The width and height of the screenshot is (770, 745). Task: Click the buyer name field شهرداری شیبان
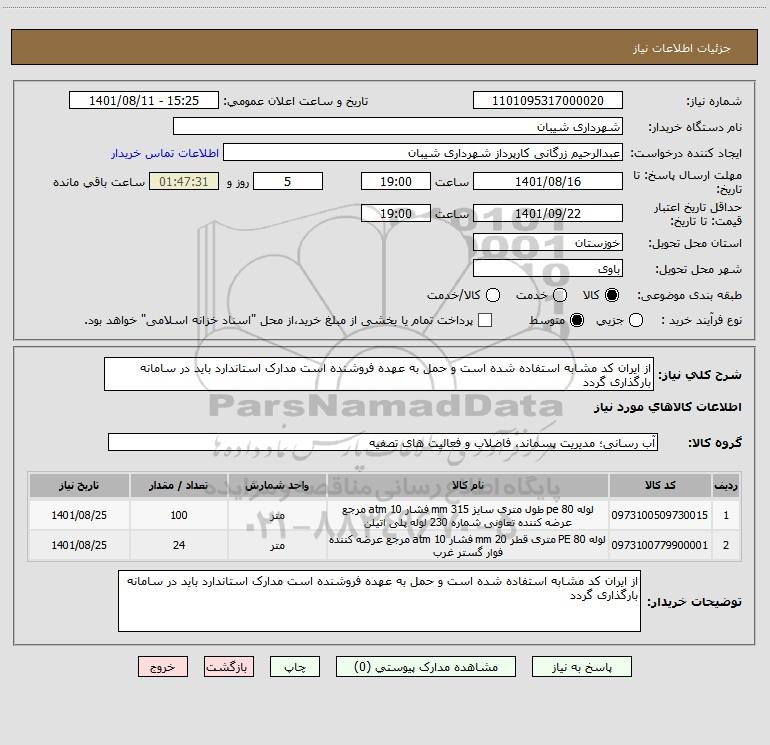(x=398, y=127)
